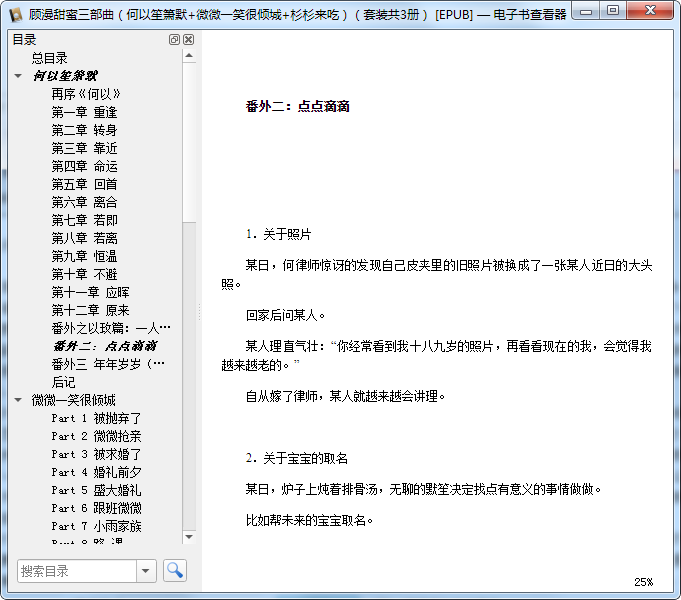Click the TOC vertical scrollbar thumb
The height and width of the screenshot is (600, 681).
(x=189, y=143)
